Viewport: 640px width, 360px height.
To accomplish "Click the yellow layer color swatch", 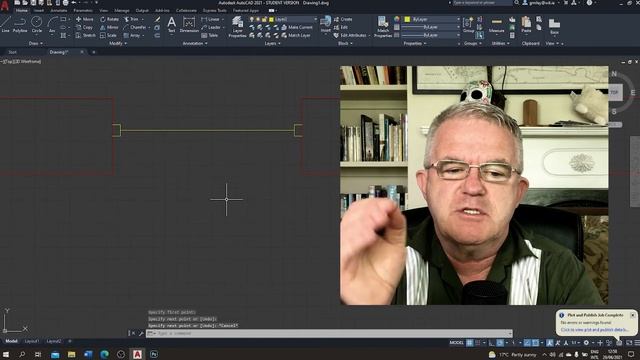I will click(271, 19).
